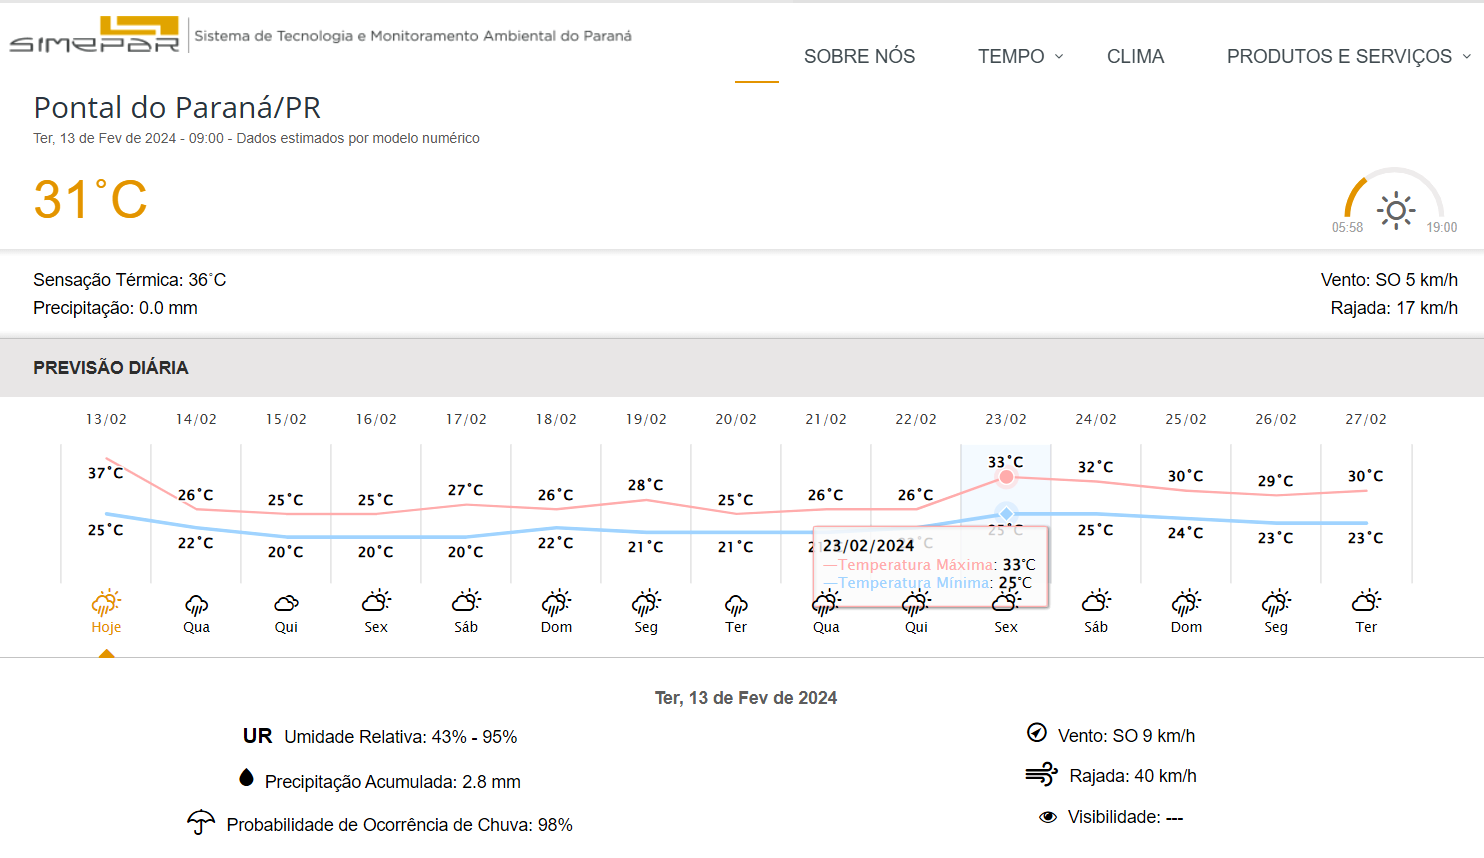This screenshot has height=858, width=1484.
Task: Click the 28°C maximum for 19/02
Action: [x=646, y=484]
